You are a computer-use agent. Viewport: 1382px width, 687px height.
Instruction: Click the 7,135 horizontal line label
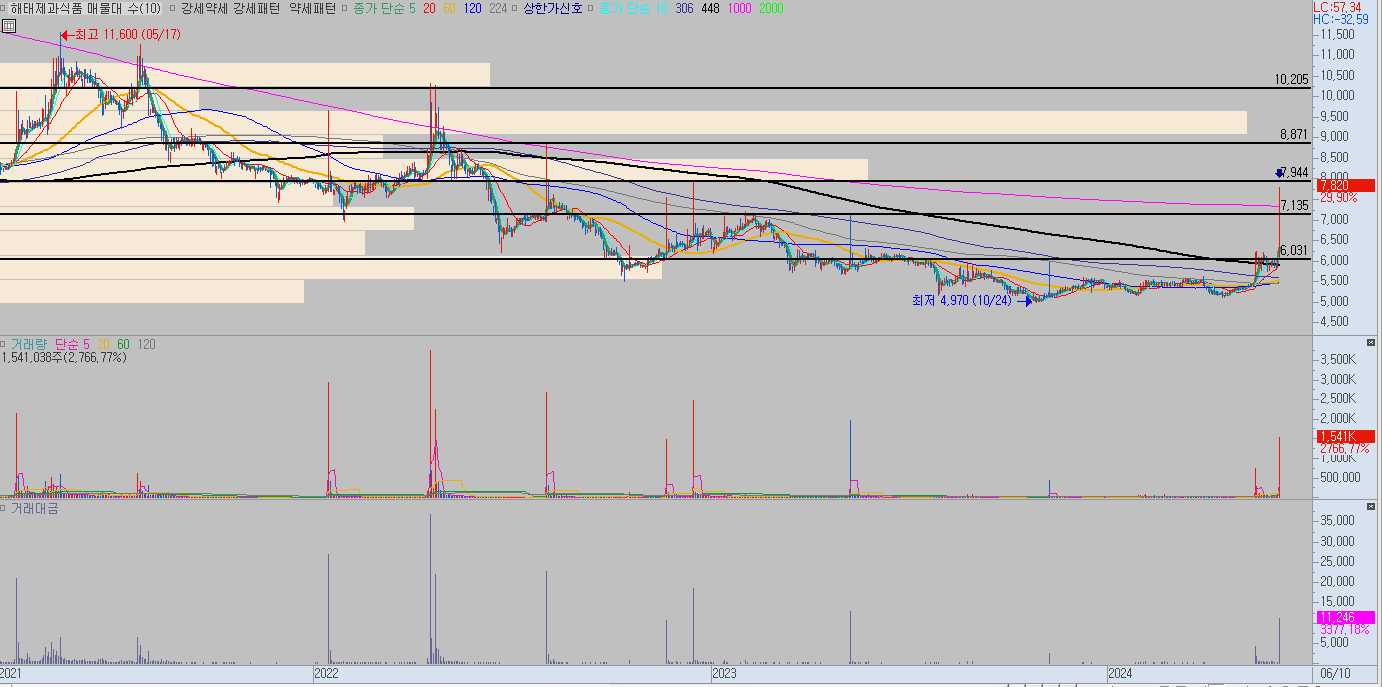click(x=1294, y=206)
